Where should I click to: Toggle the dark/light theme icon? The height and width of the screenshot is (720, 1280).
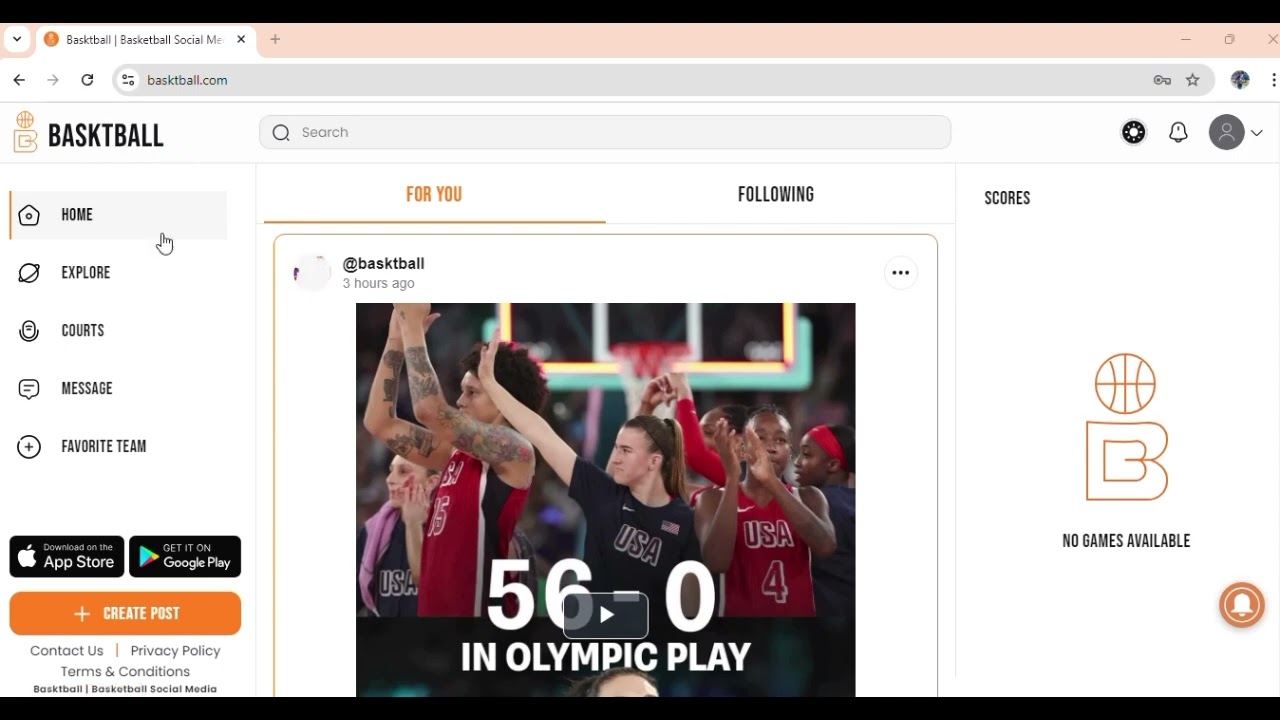tap(1133, 132)
